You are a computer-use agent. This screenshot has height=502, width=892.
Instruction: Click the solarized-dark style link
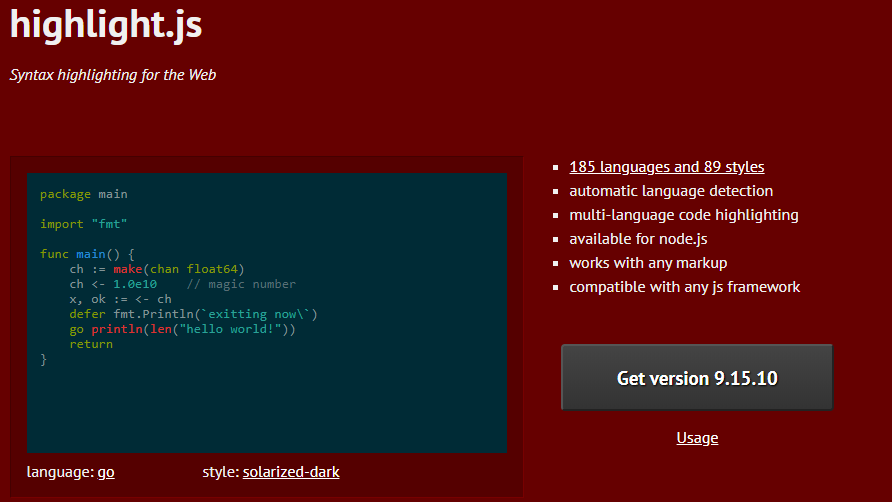click(x=291, y=472)
